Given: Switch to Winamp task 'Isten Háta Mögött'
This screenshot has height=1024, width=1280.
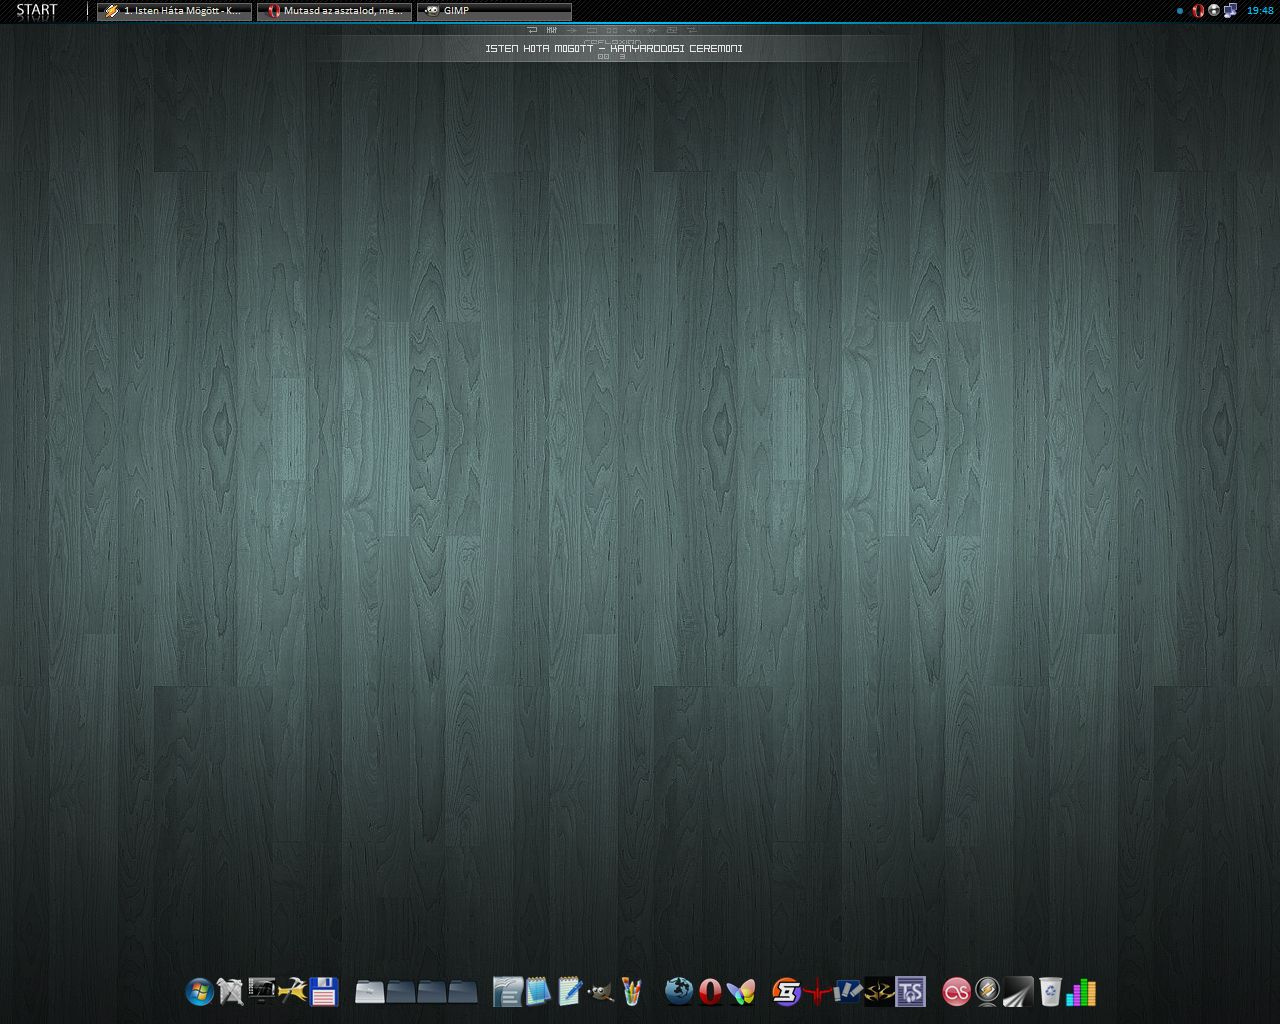Looking at the screenshot, I should (174, 11).
